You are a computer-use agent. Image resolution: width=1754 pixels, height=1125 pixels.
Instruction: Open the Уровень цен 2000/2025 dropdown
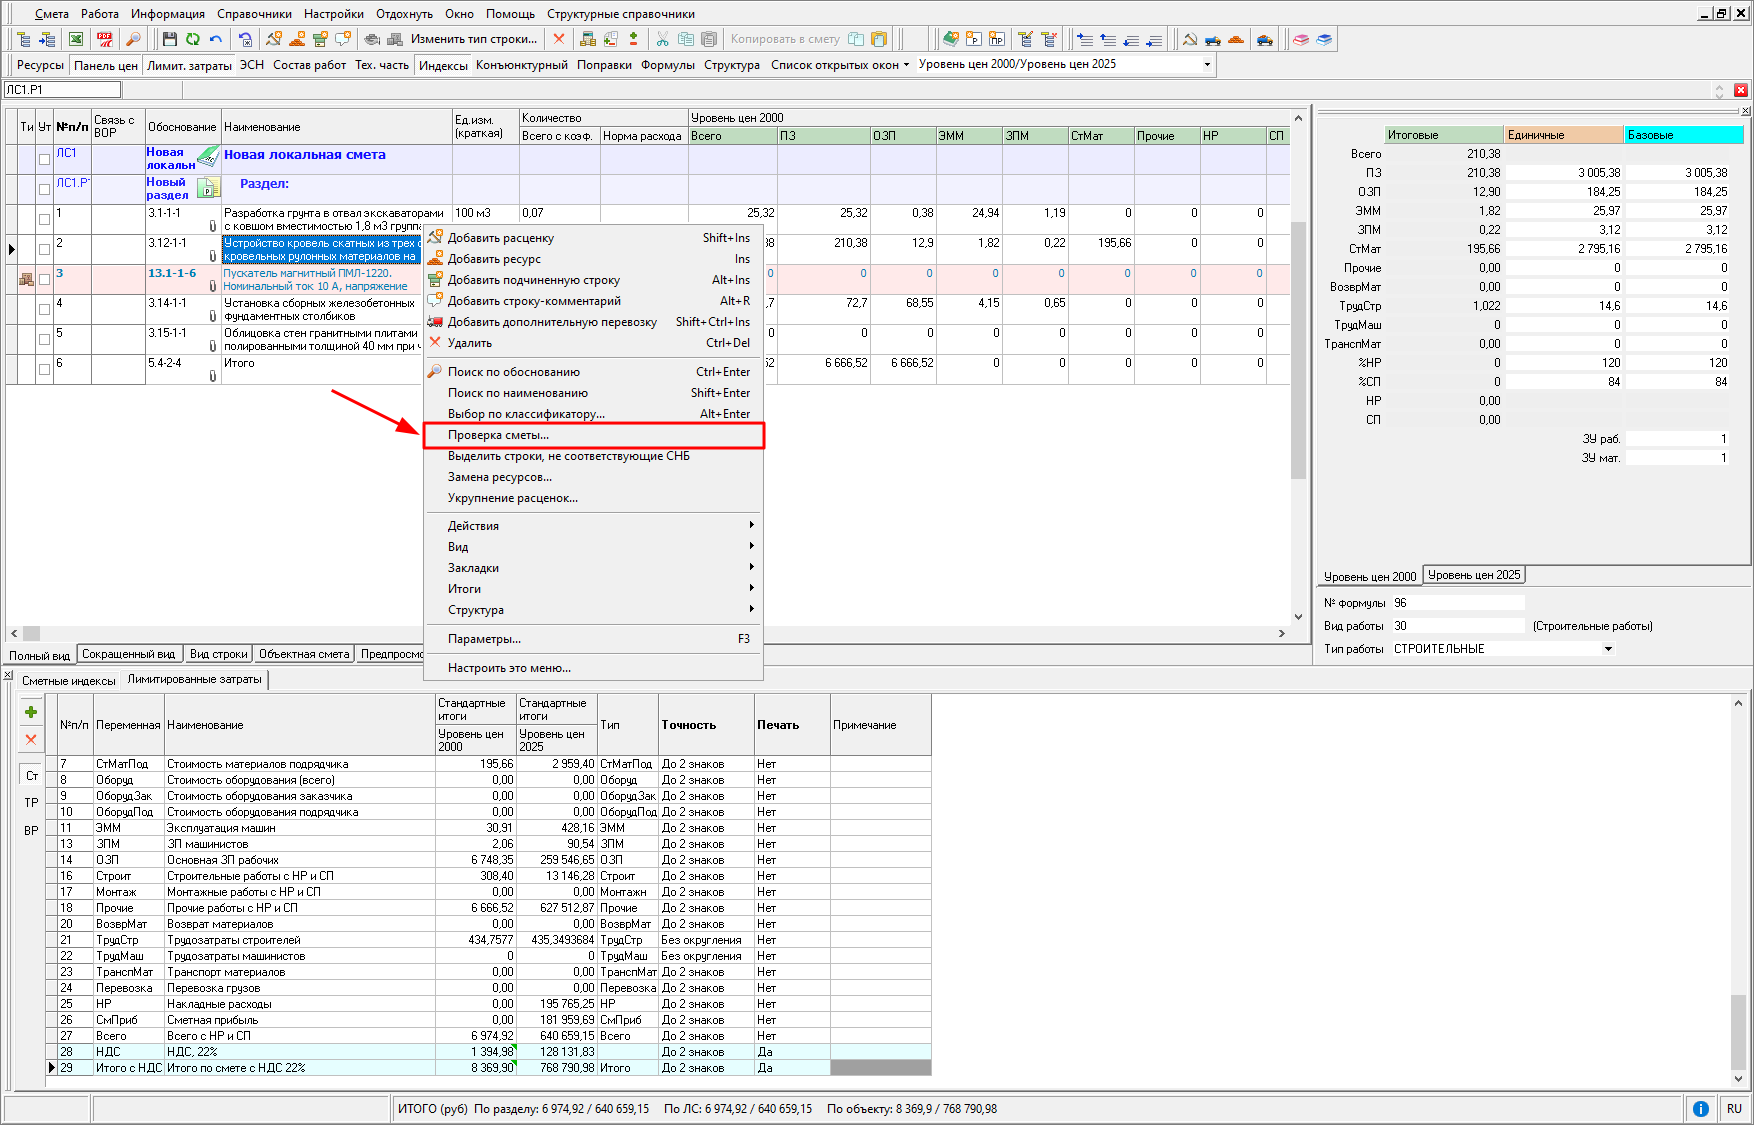tap(1207, 64)
